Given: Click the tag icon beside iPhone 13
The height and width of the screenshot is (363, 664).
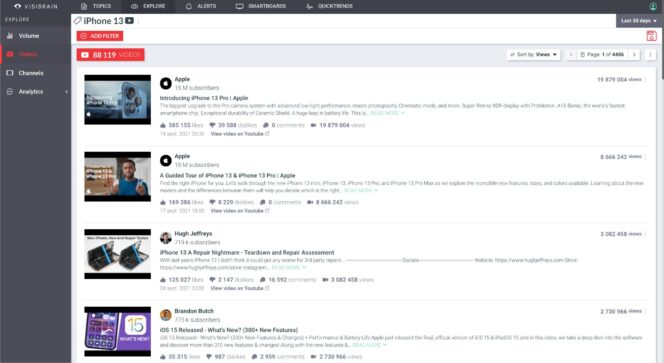Looking at the screenshot, I should (x=77, y=20).
